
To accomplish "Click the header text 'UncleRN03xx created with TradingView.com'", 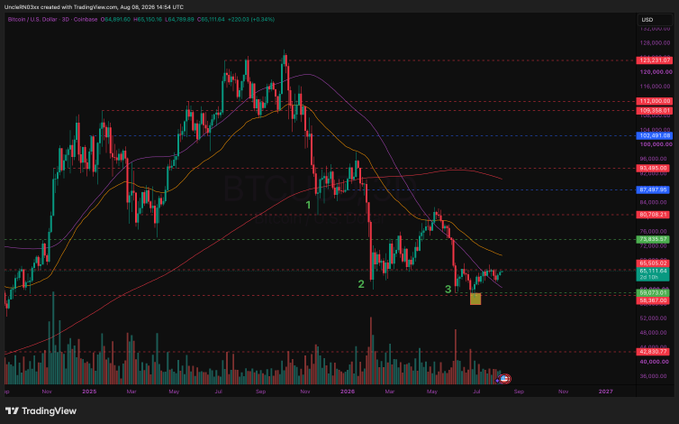I will click(x=61, y=7).
